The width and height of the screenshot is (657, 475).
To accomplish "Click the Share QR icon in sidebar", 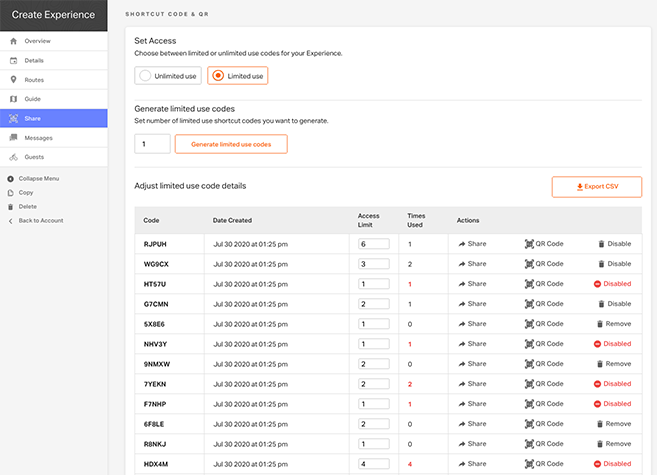I will (x=13, y=119).
